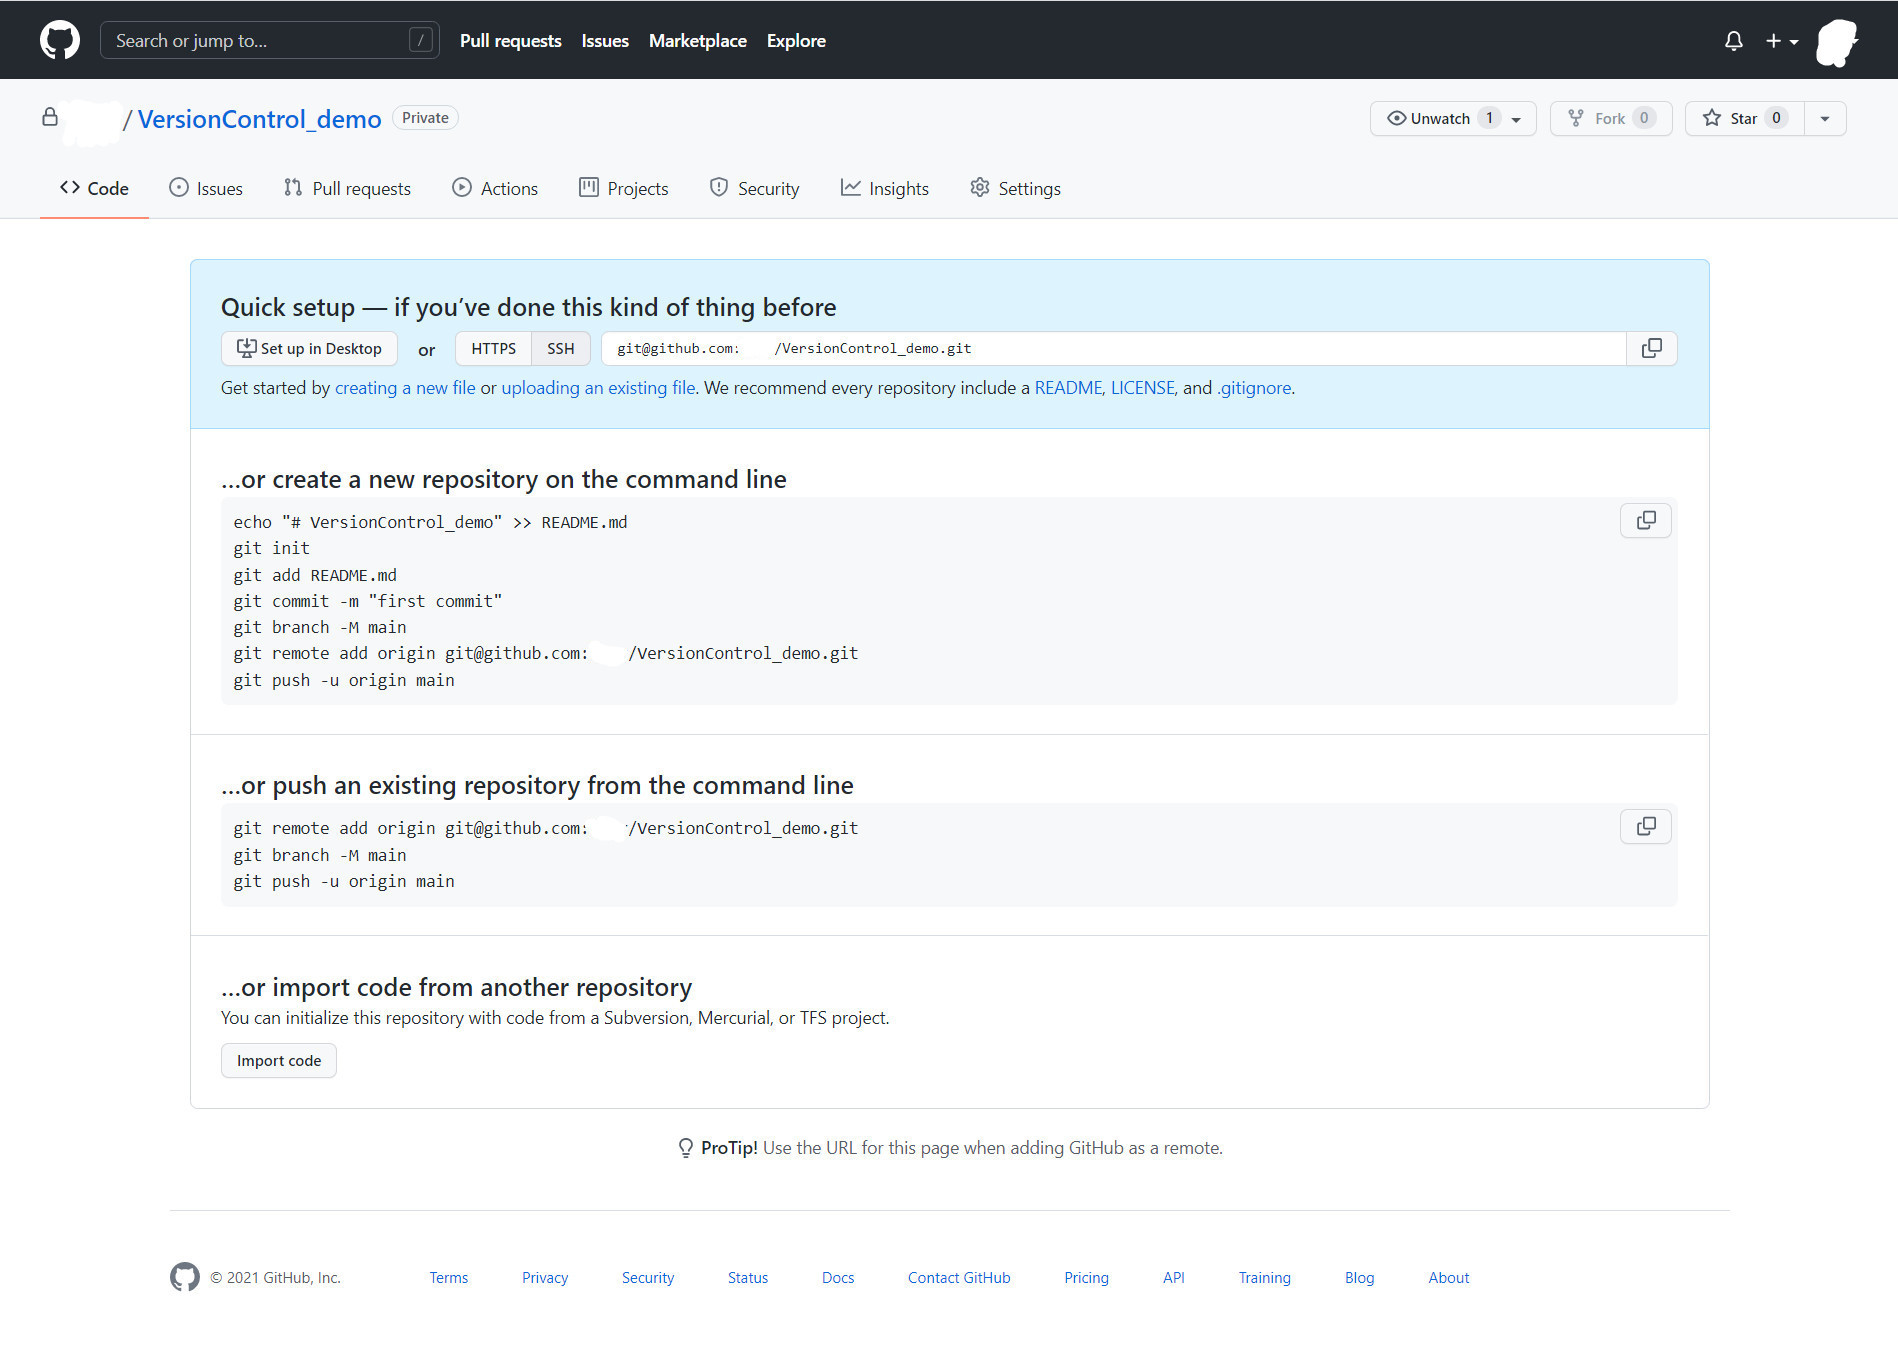Open the repository Security tab
This screenshot has width=1898, height=1352.
[x=754, y=188]
